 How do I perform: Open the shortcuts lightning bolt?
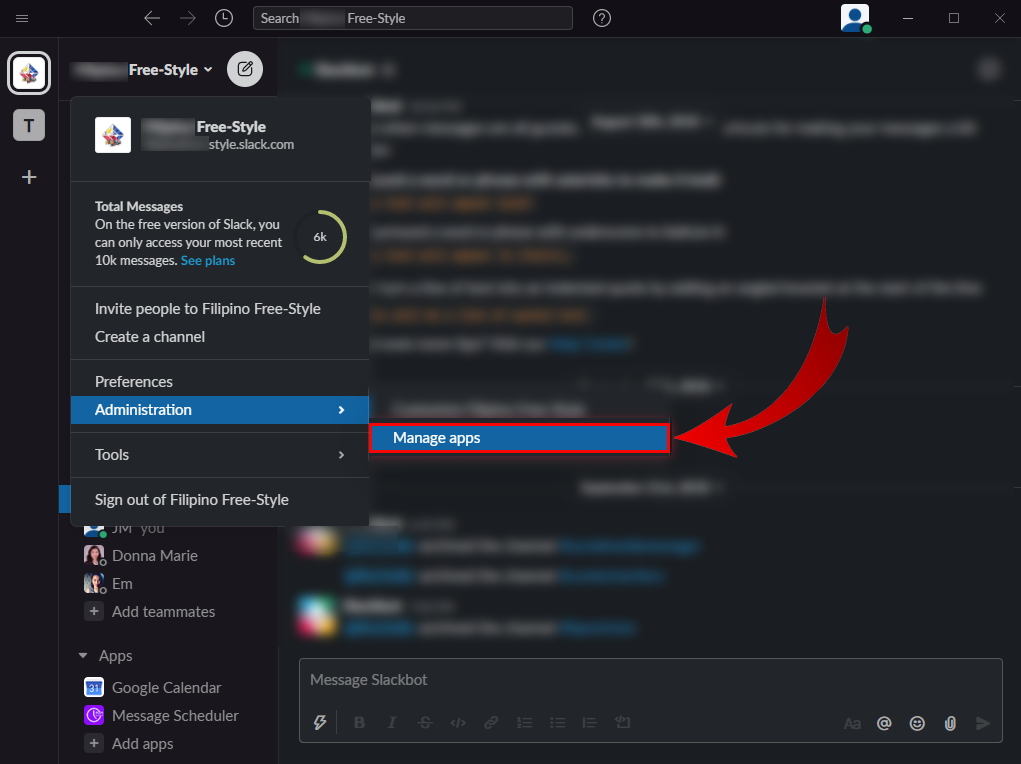click(320, 722)
